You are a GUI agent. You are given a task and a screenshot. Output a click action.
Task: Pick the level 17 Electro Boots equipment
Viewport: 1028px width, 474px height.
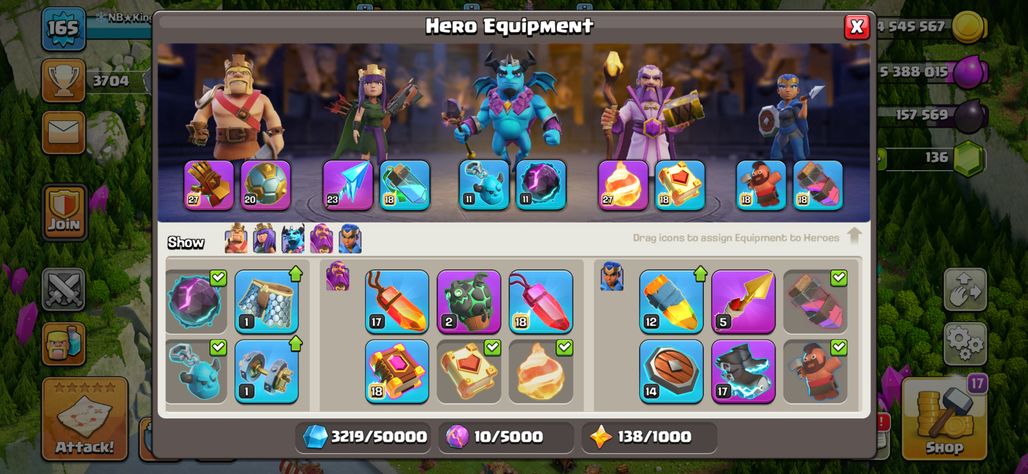click(743, 371)
